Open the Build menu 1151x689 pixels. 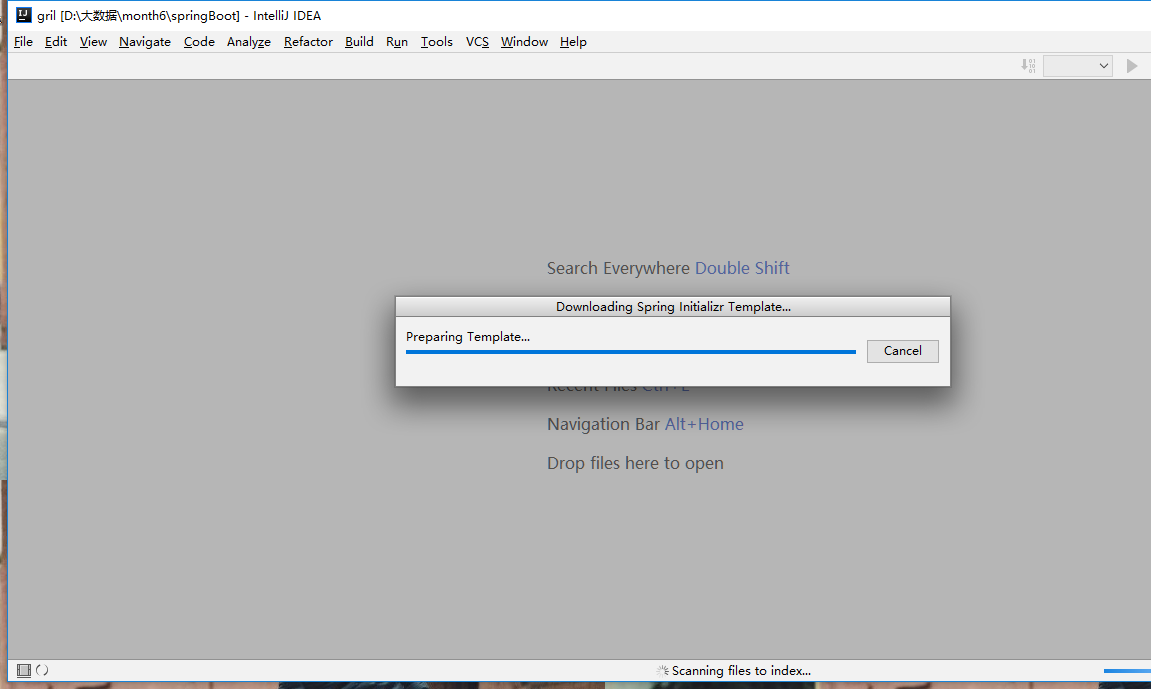[x=359, y=42]
